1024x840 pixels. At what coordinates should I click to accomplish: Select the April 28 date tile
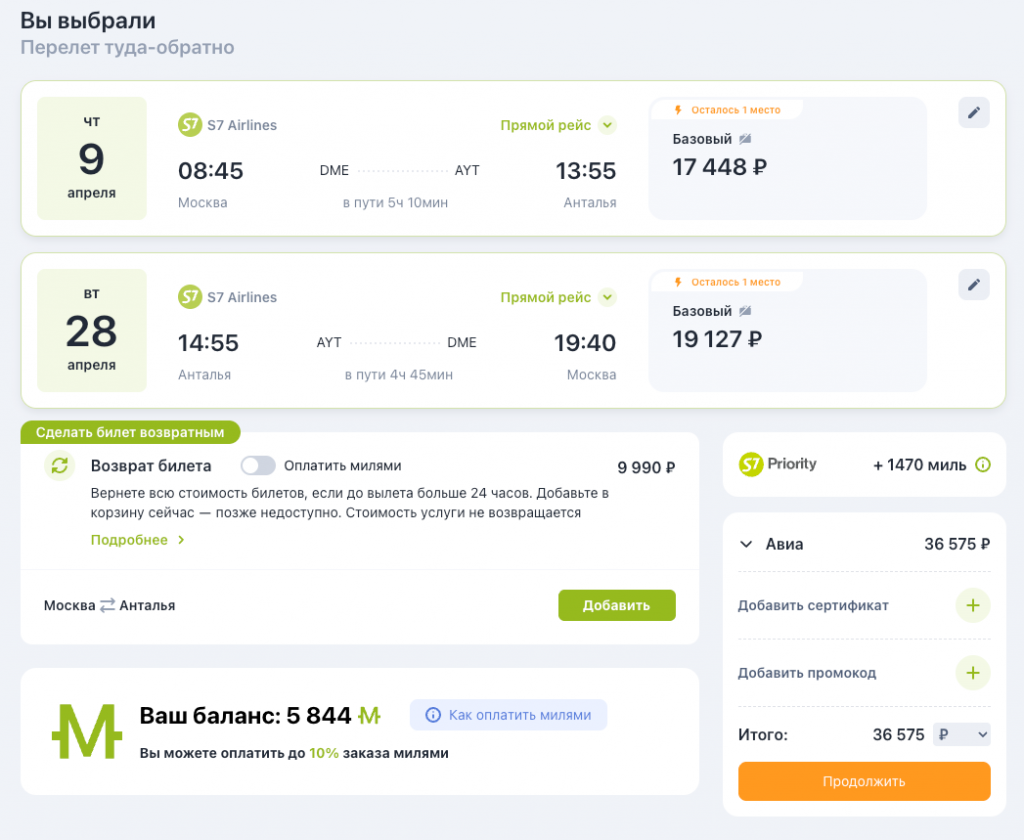pyautogui.click(x=92, y=331)
